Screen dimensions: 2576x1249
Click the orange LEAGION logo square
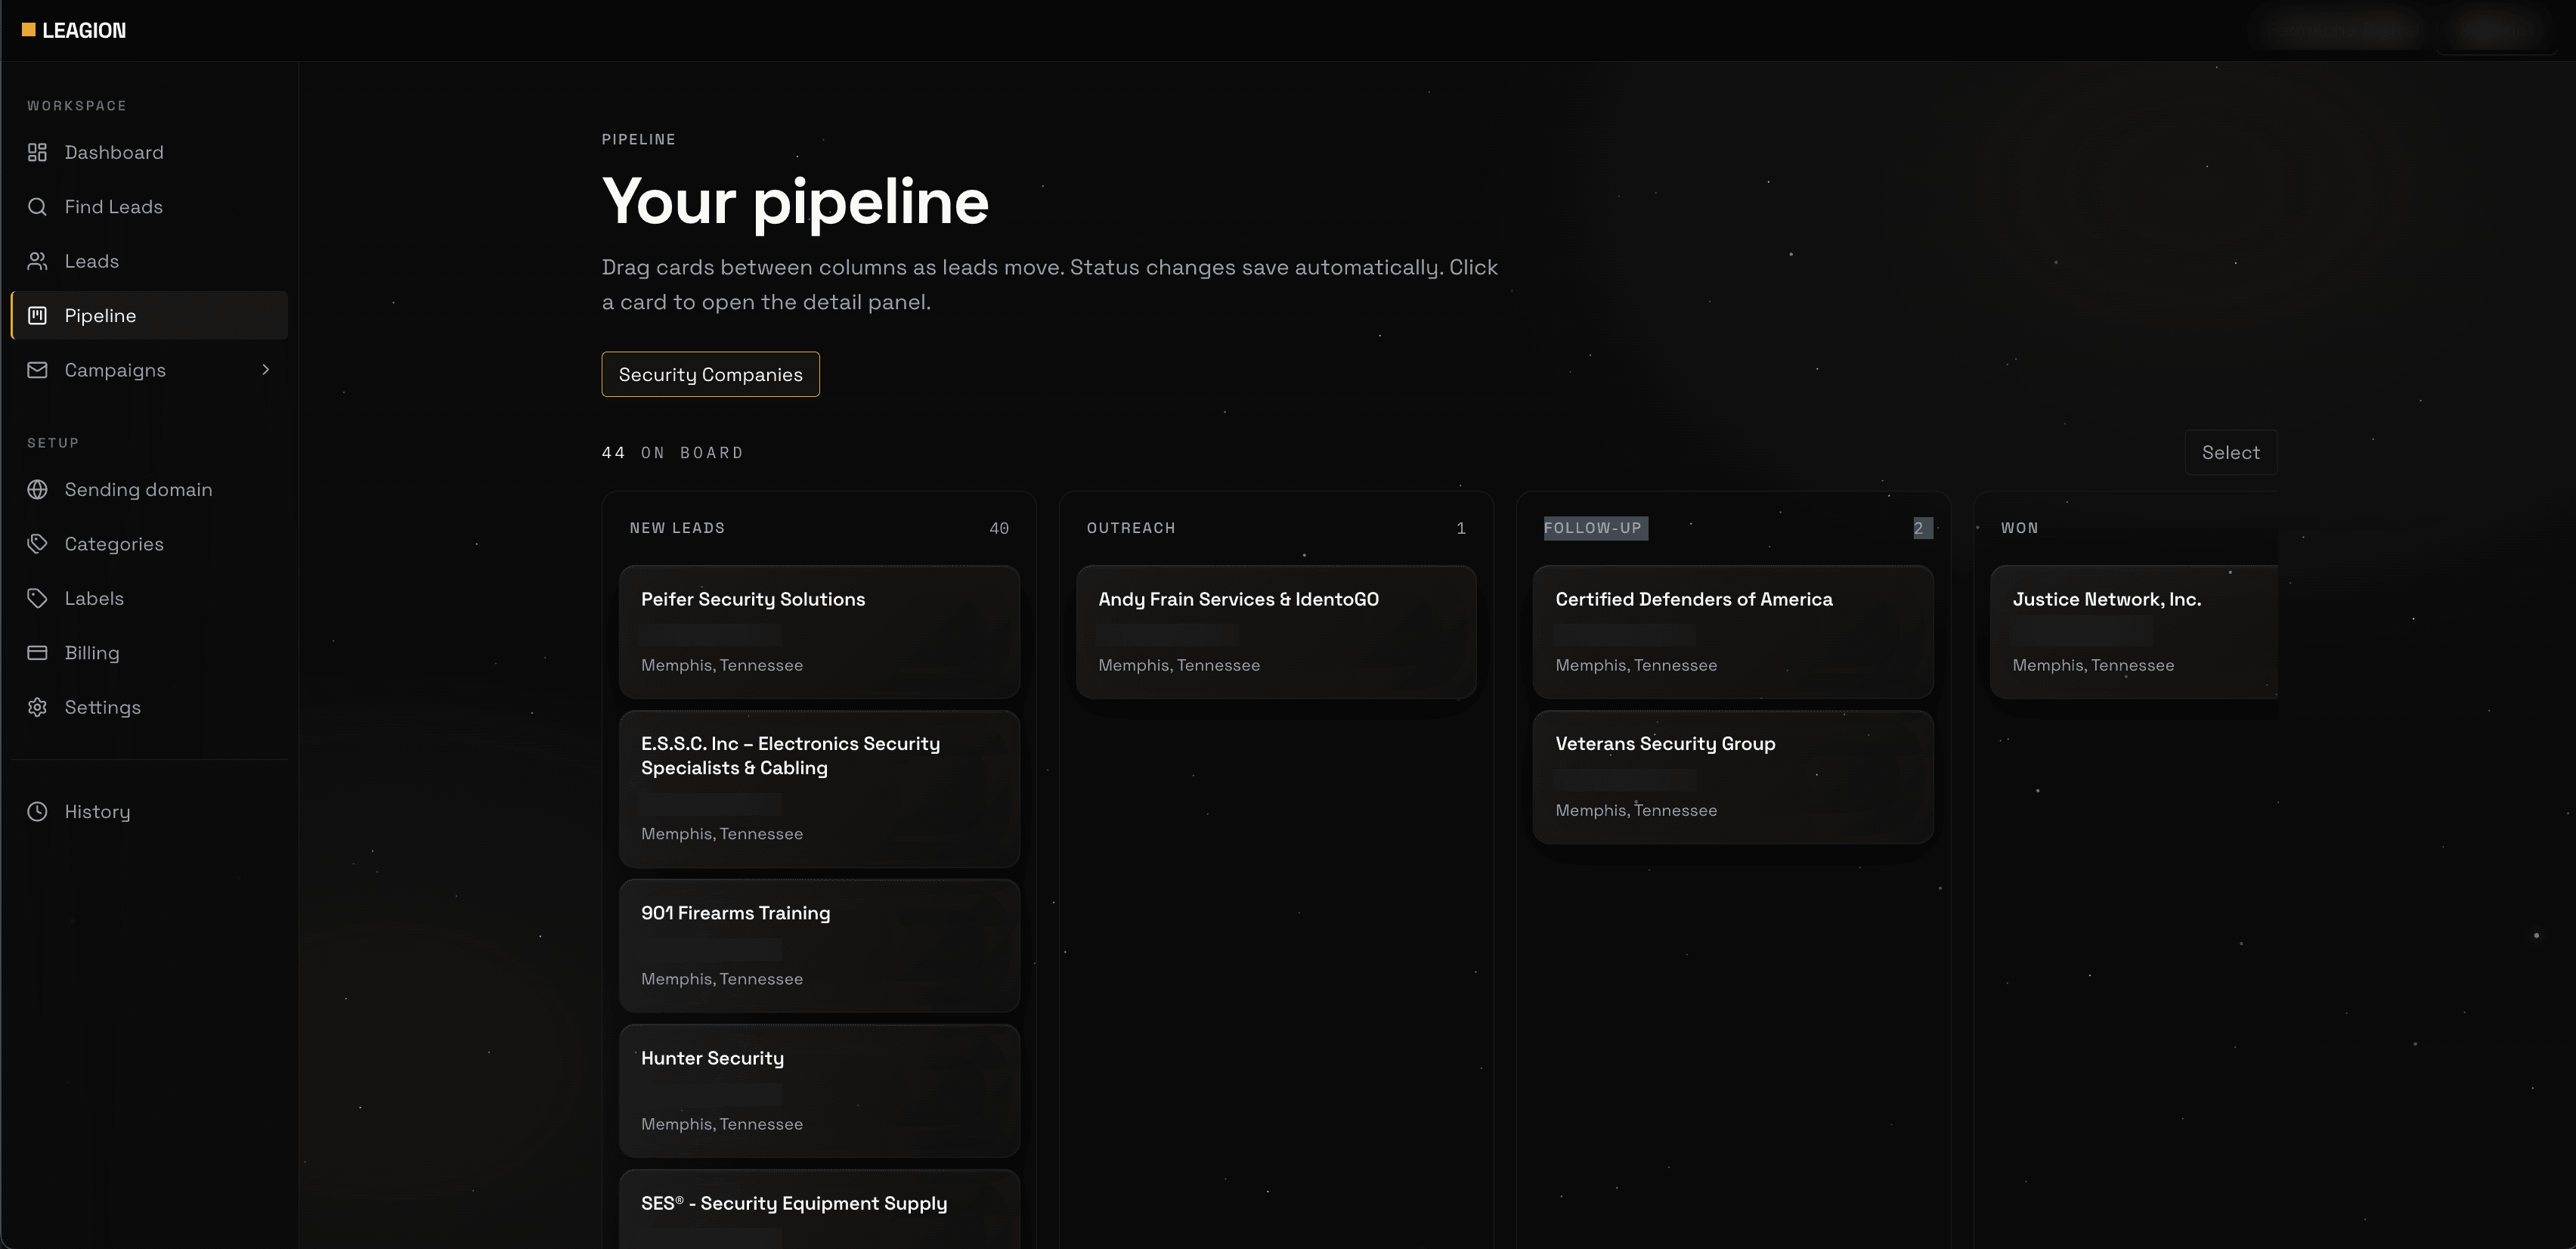tap(29, 30)
